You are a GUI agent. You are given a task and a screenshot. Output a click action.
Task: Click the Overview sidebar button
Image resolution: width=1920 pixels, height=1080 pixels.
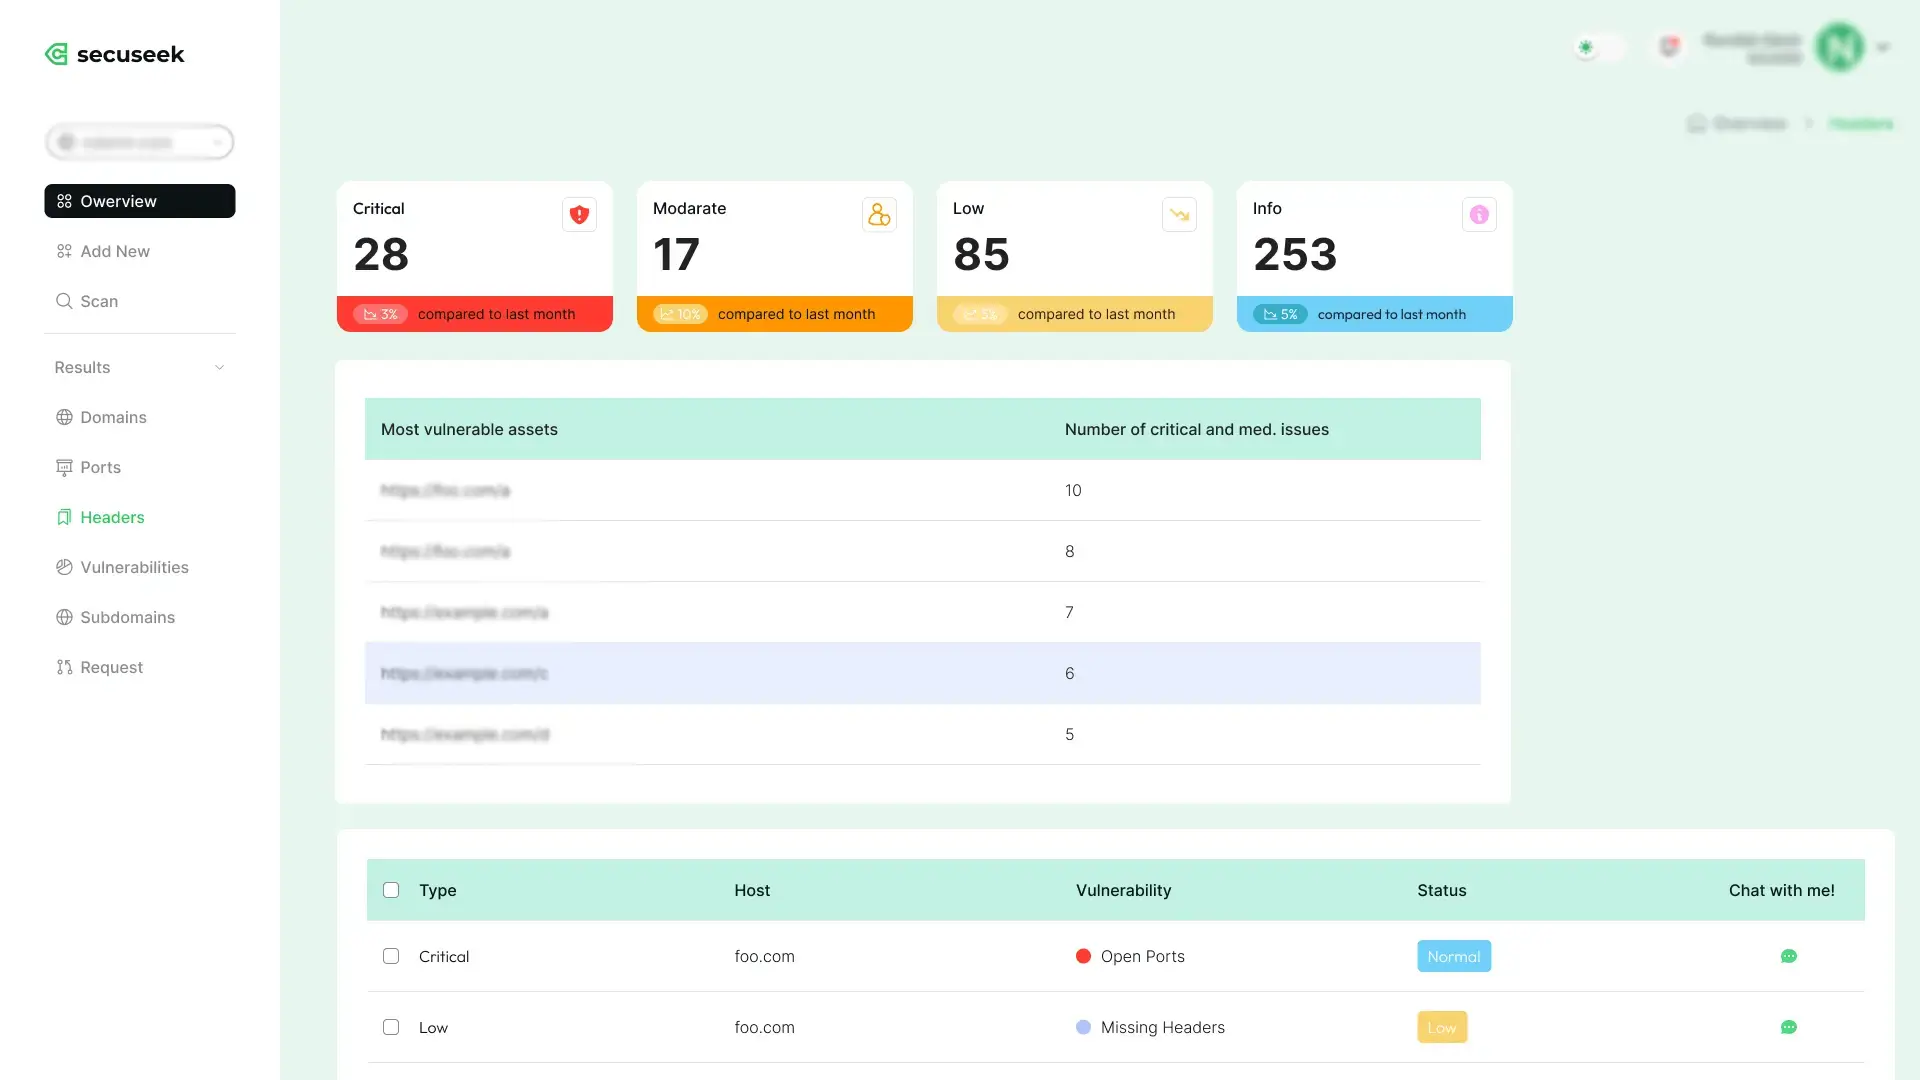pos(140,202)
